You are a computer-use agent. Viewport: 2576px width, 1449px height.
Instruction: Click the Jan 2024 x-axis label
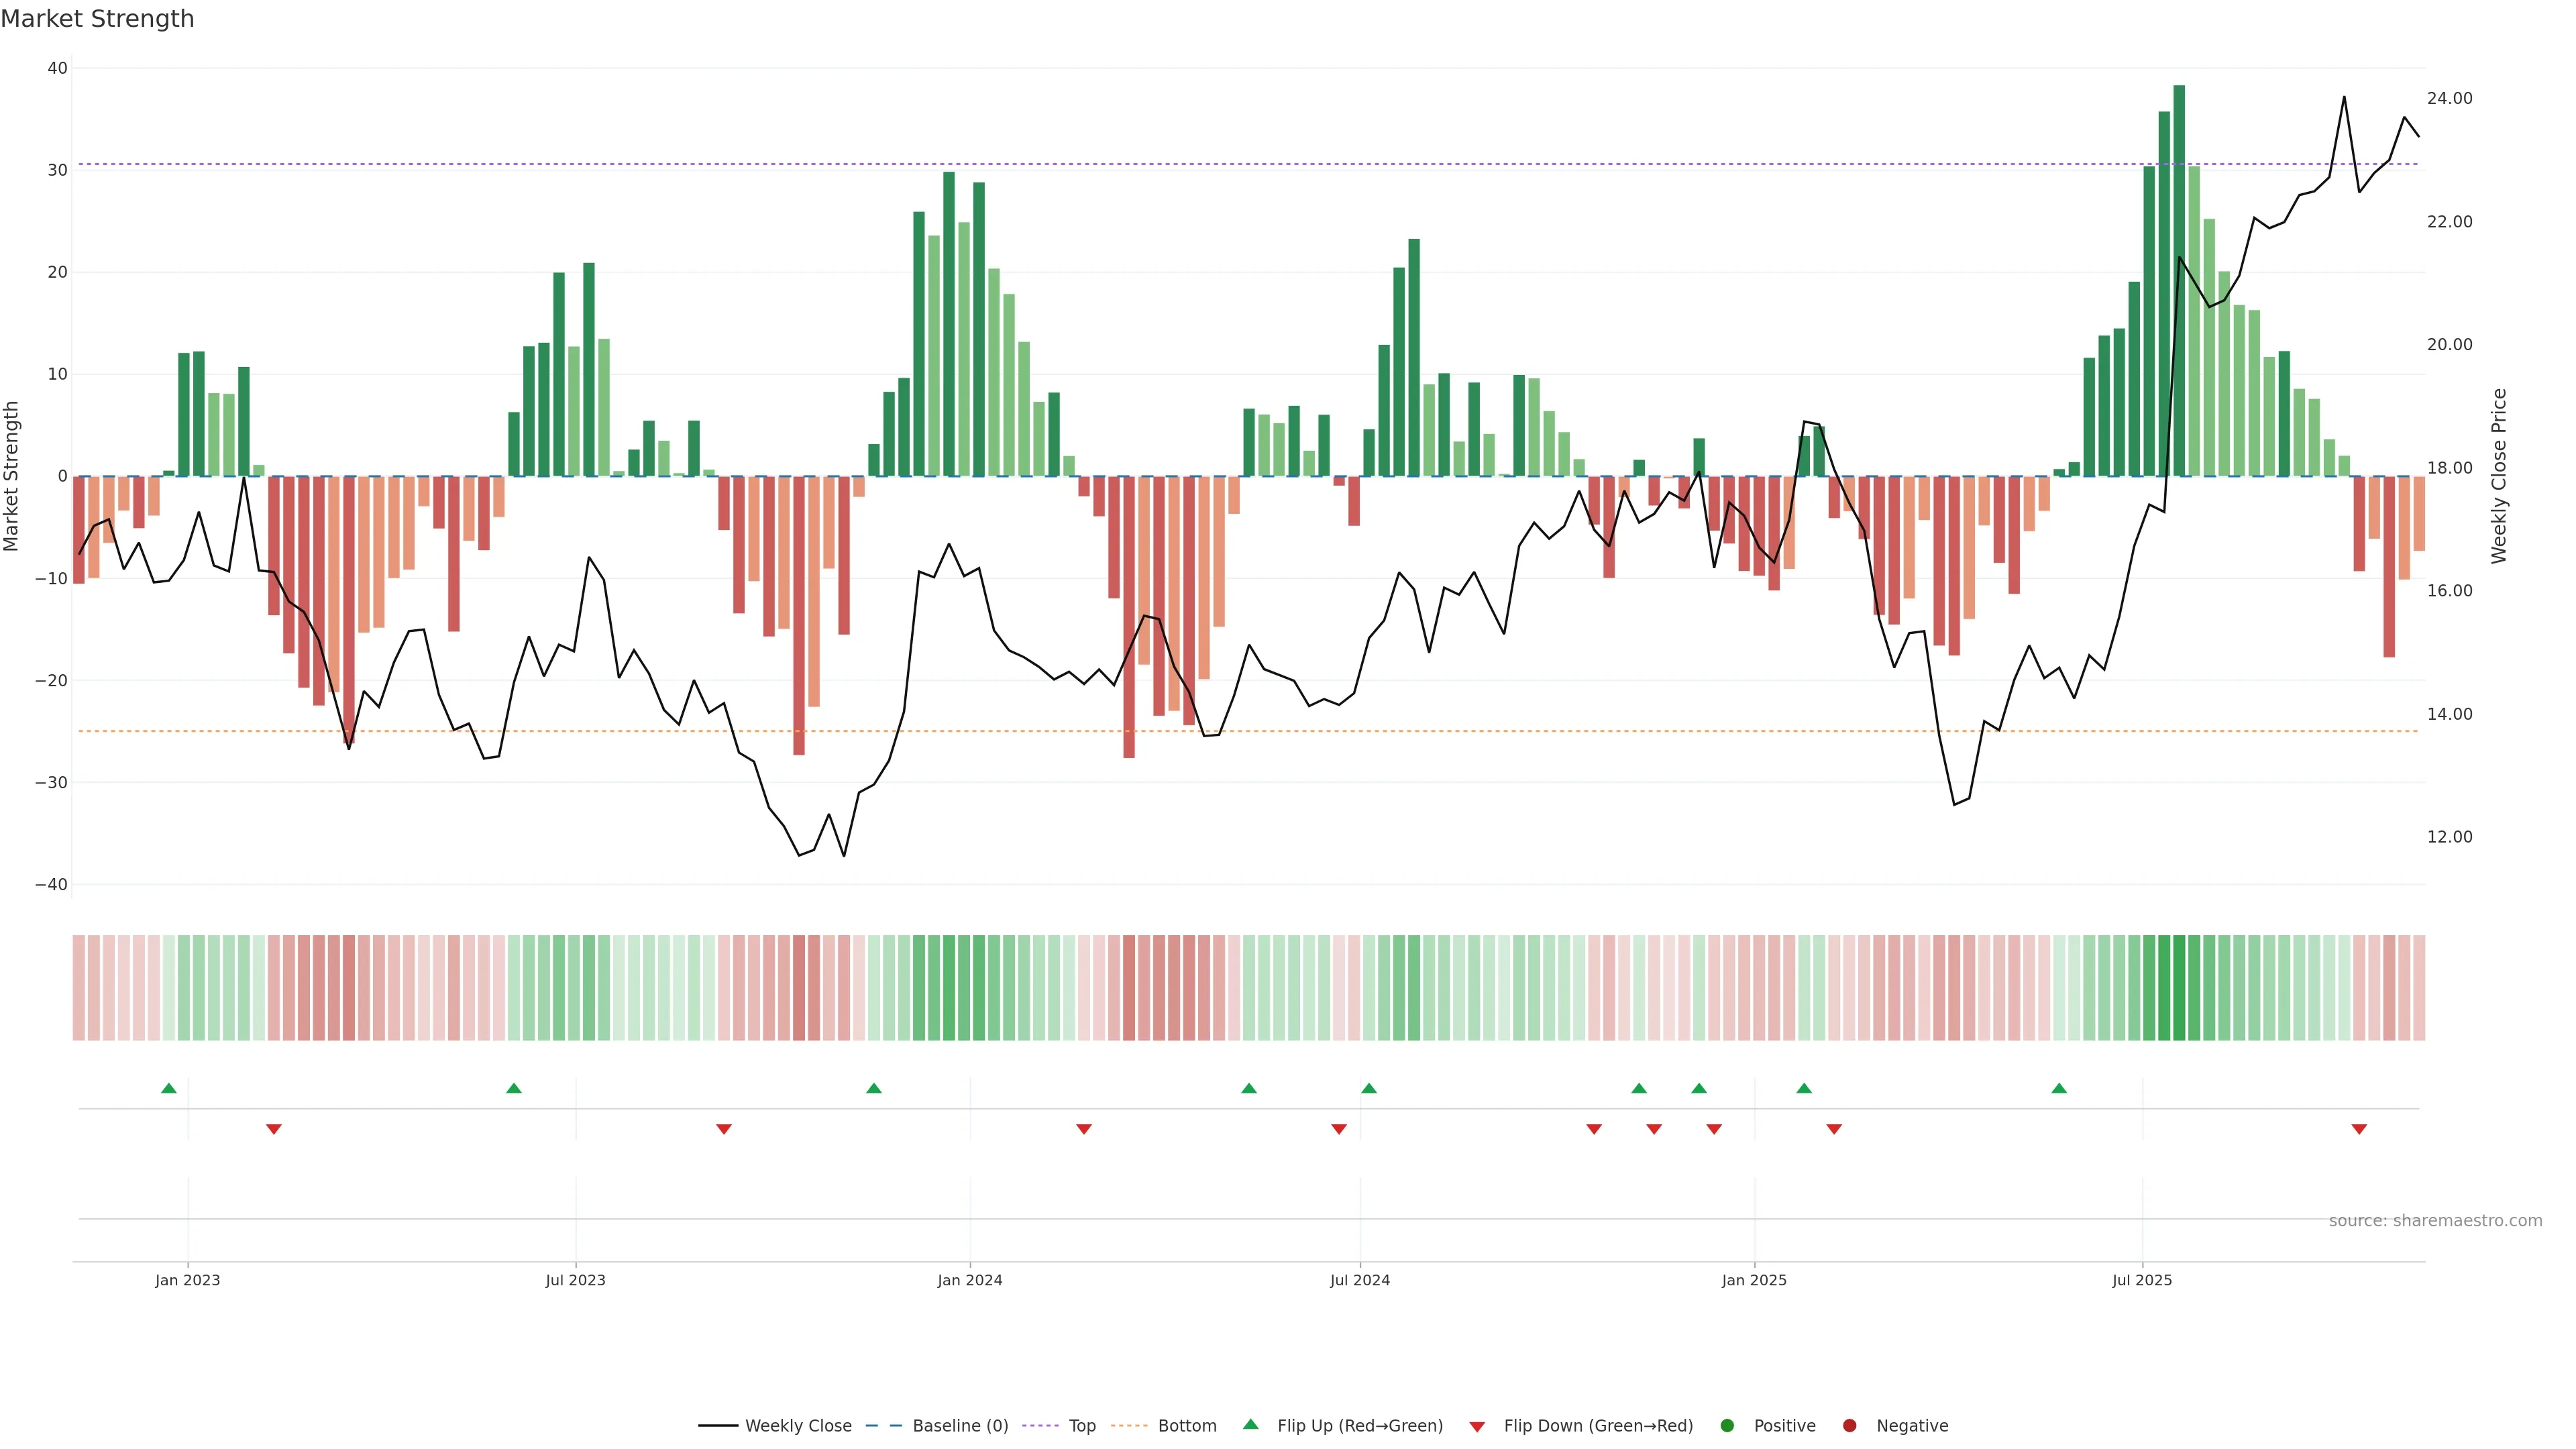coord(969,1280)
